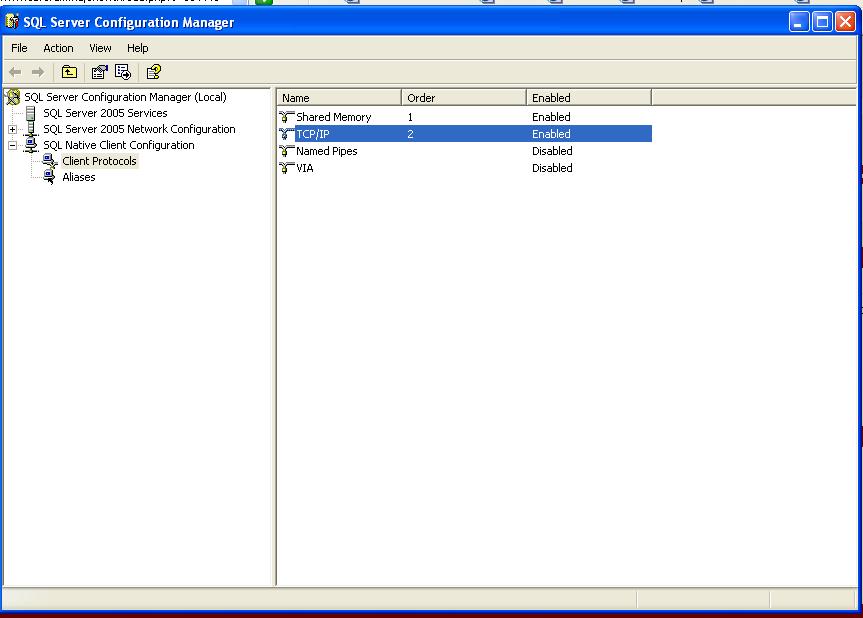Viewport: 863px width, 618px height.
Task: Select the Named Pipes protocol name
Action: (326, 151)
